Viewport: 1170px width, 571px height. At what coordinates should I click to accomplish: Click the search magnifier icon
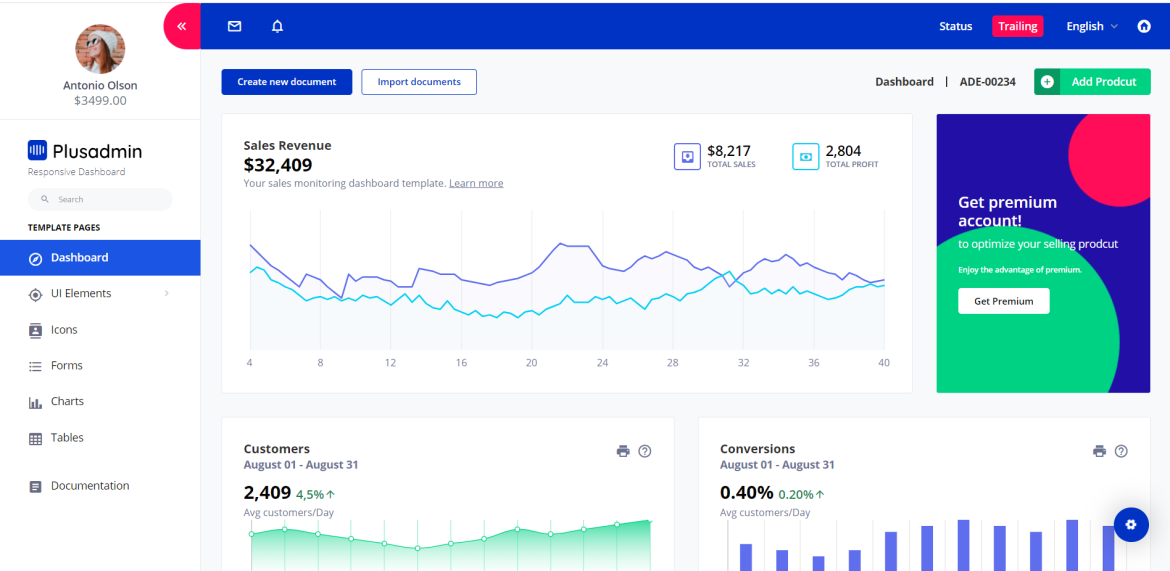pos(45,199)
